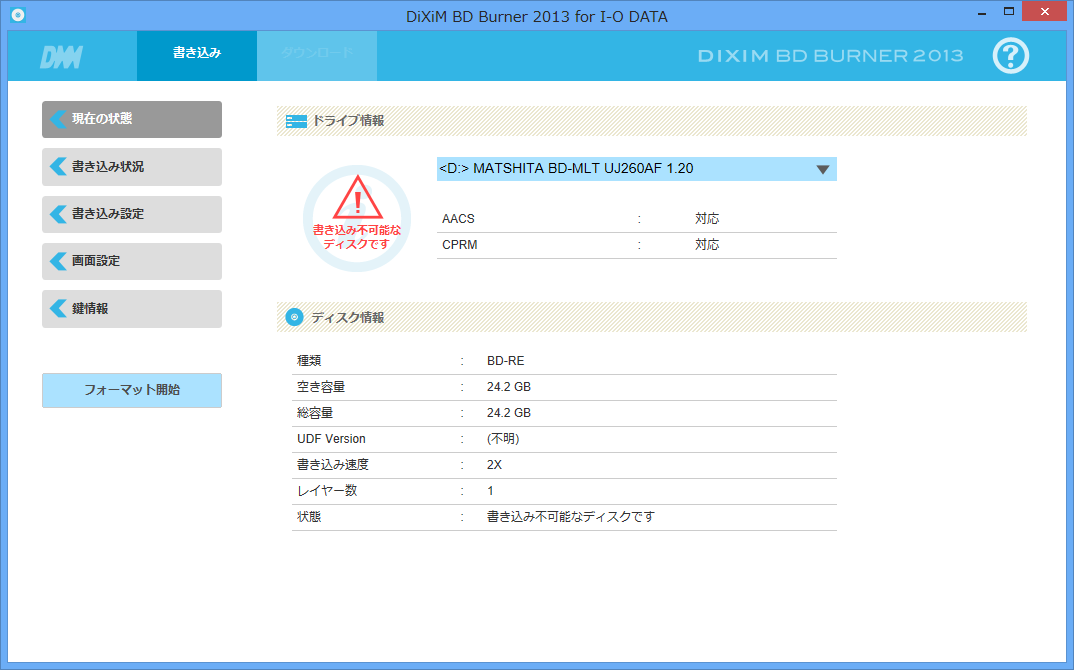Click the drive information section icon
The image size is (1074, 670).
click(296, 121)
